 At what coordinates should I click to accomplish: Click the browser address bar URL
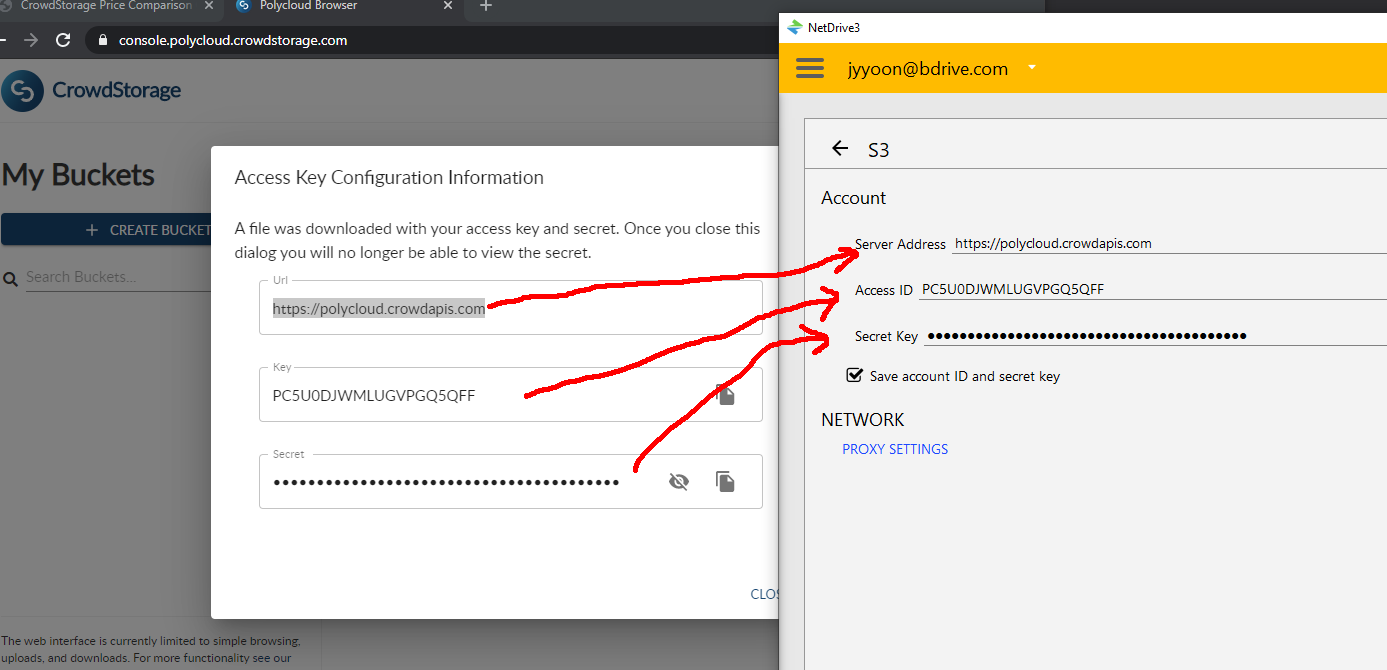(x=233, y=41)
